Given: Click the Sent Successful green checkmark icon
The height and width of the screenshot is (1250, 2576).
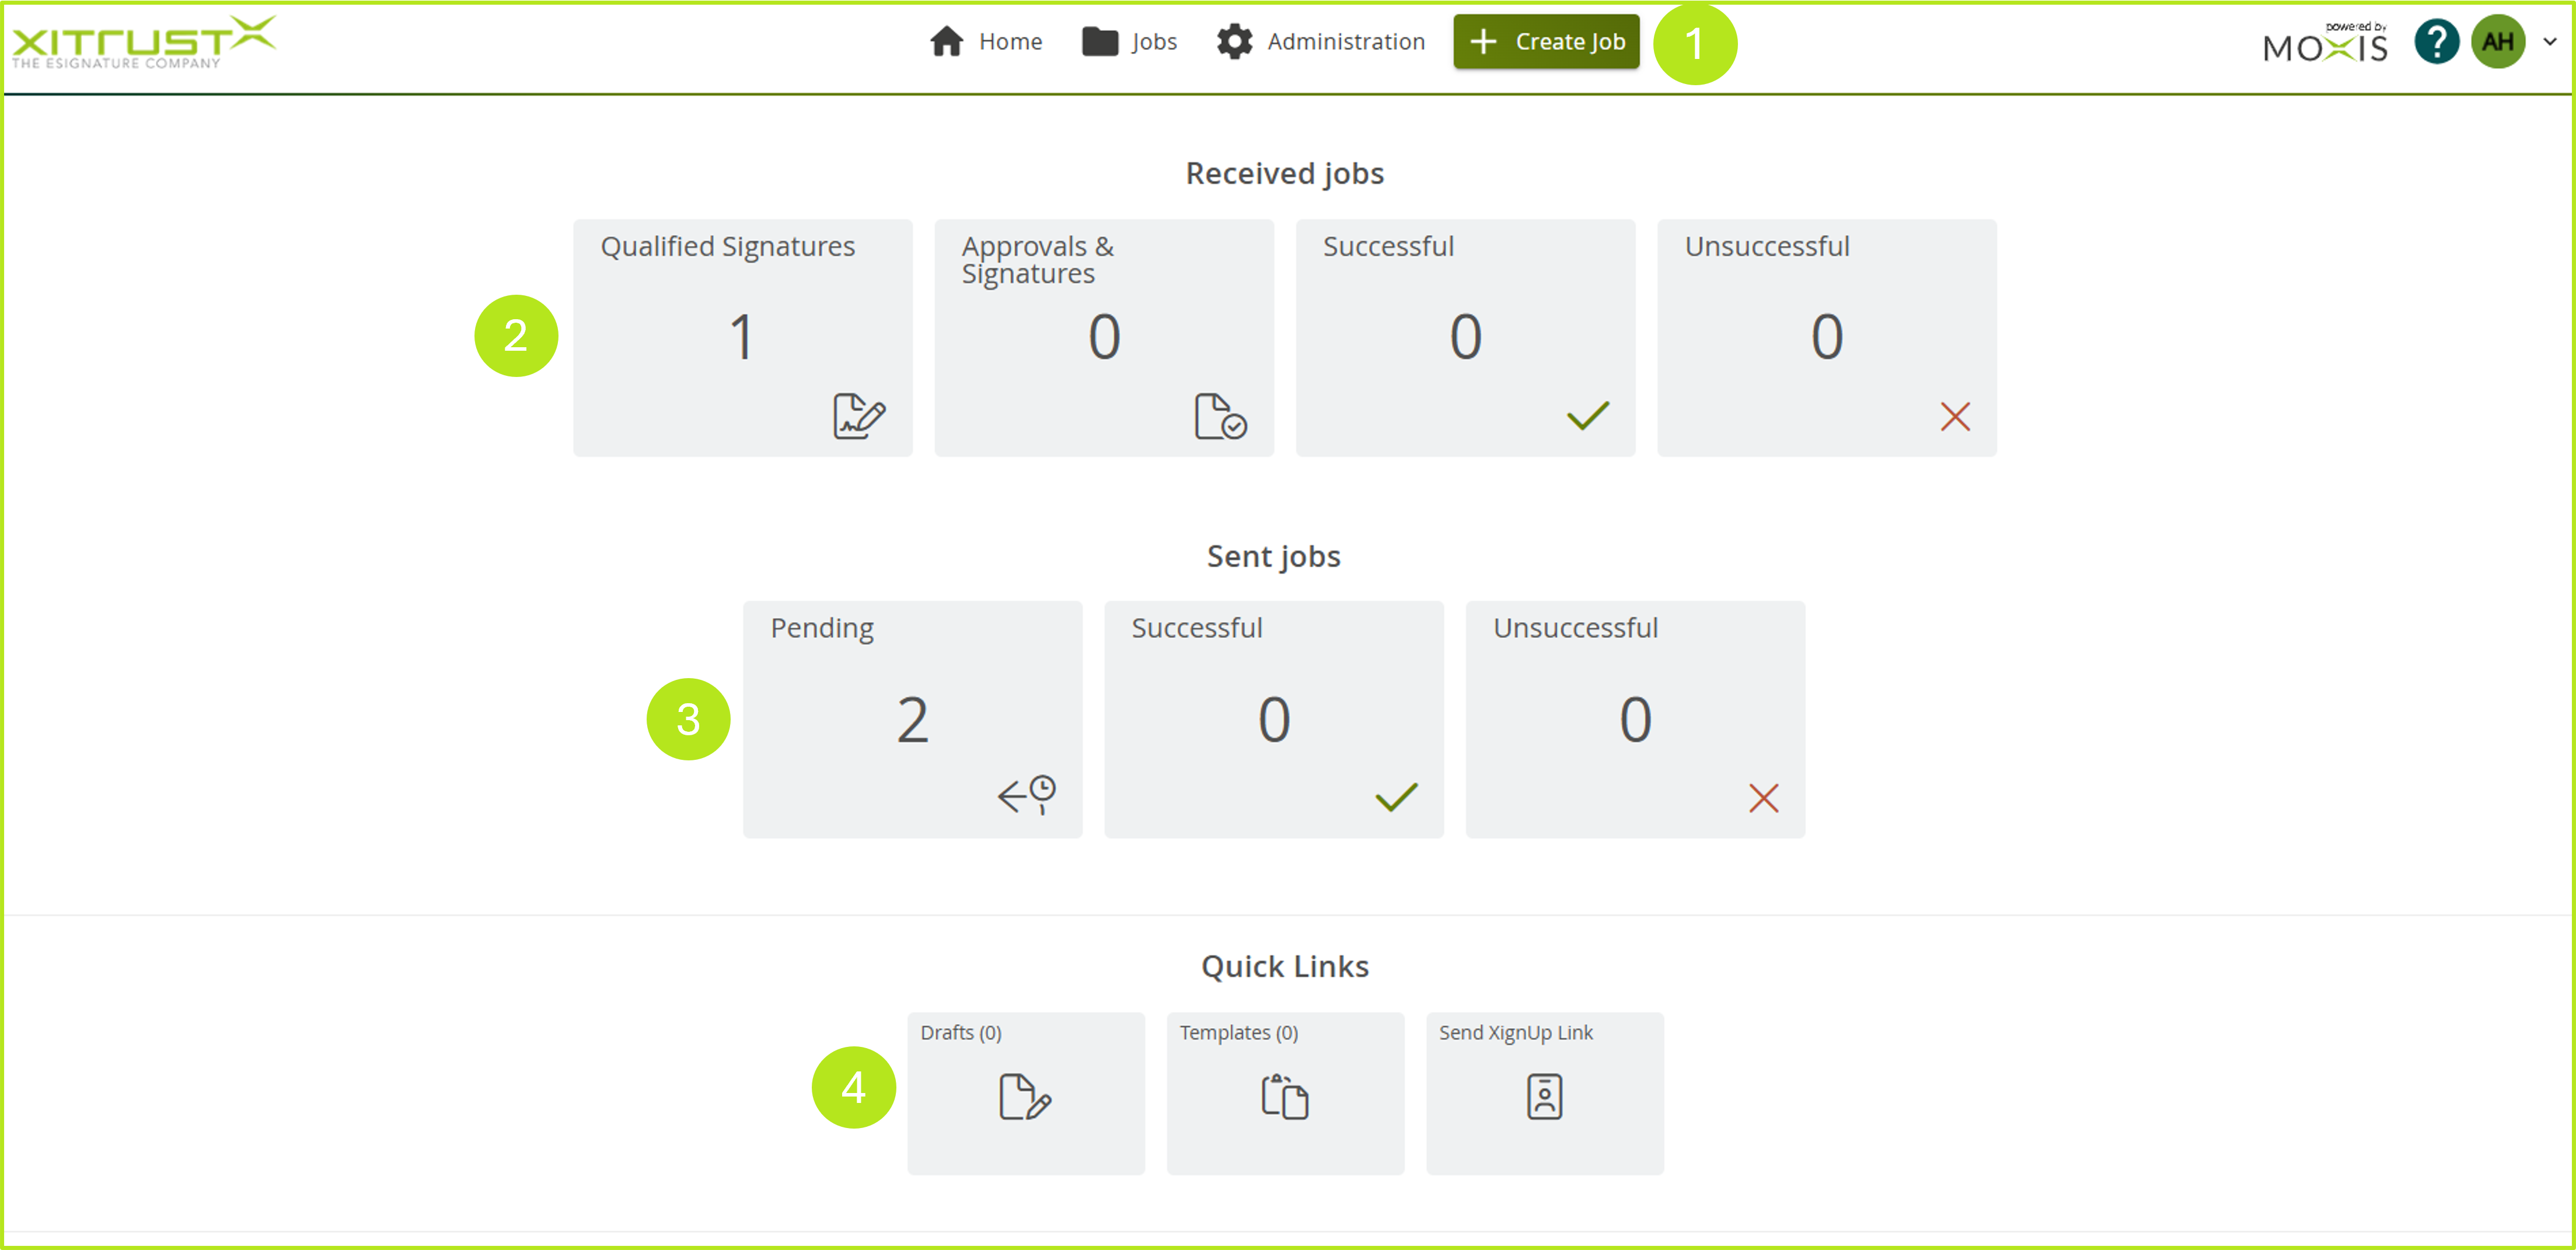Looking at the screenshot, I should click(1396, 797).
